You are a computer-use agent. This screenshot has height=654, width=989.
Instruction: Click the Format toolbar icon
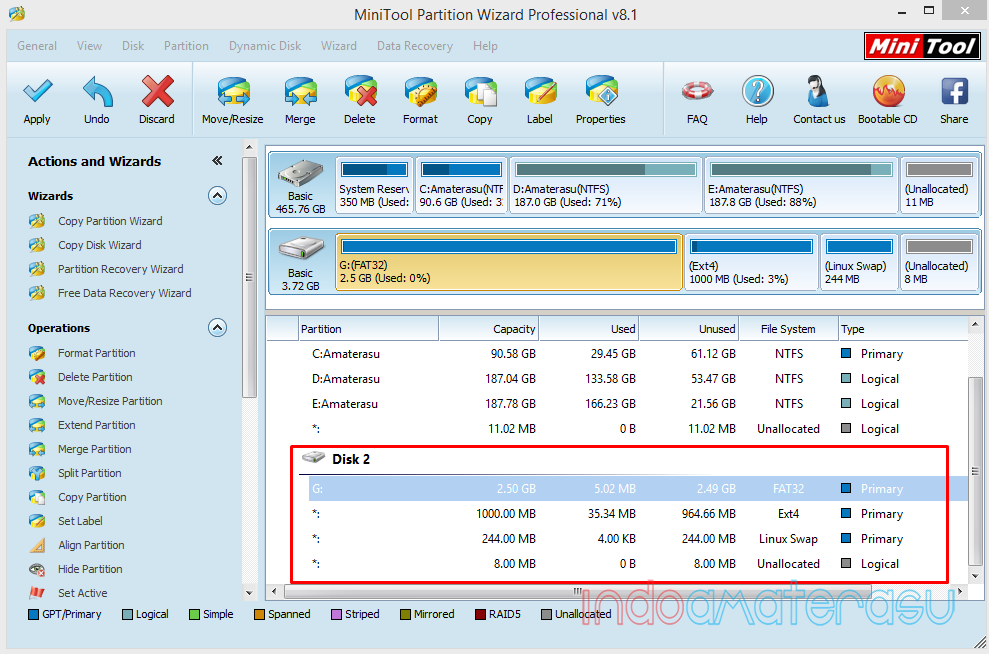point(420,91)
